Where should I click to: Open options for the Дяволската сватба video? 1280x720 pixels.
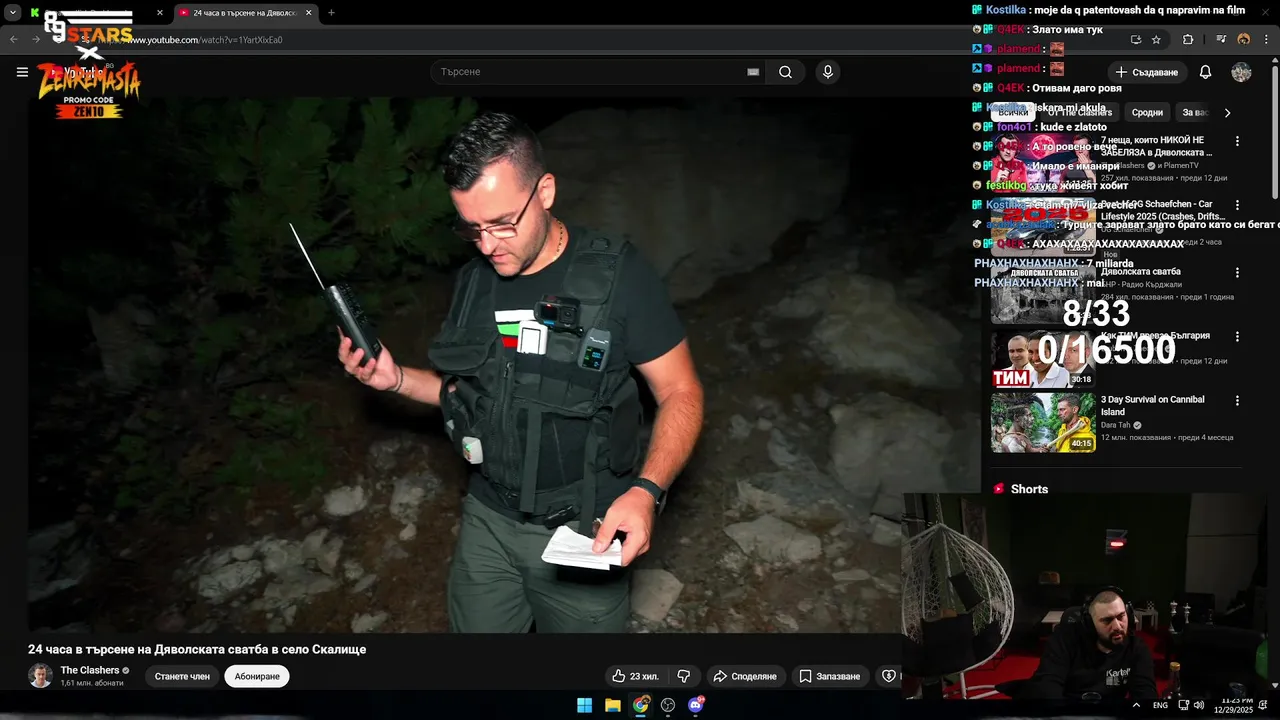point(1237,272)
